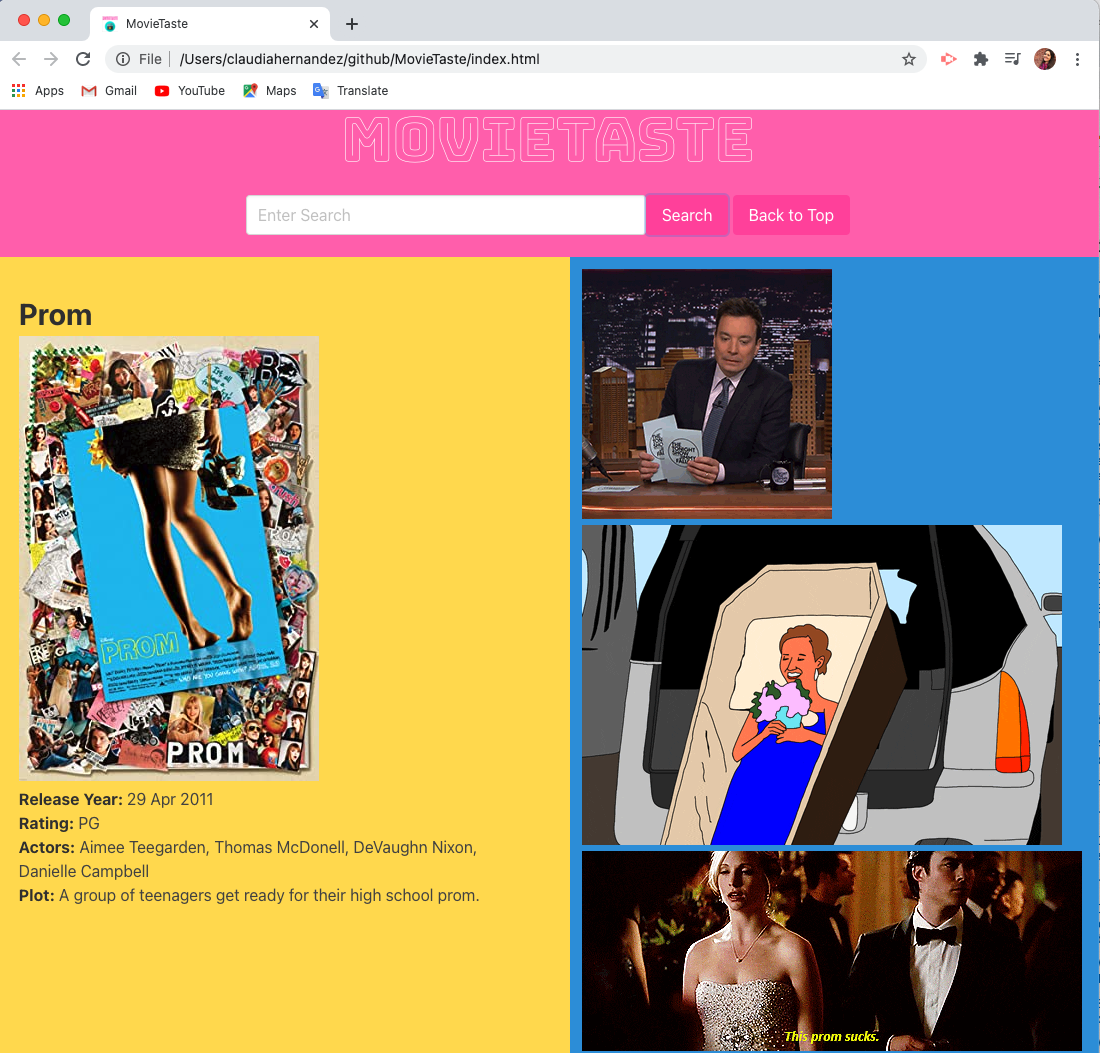Click the Chrome profile avatar
The image size is (1100, 1053).
click(x=1045, y=59)
